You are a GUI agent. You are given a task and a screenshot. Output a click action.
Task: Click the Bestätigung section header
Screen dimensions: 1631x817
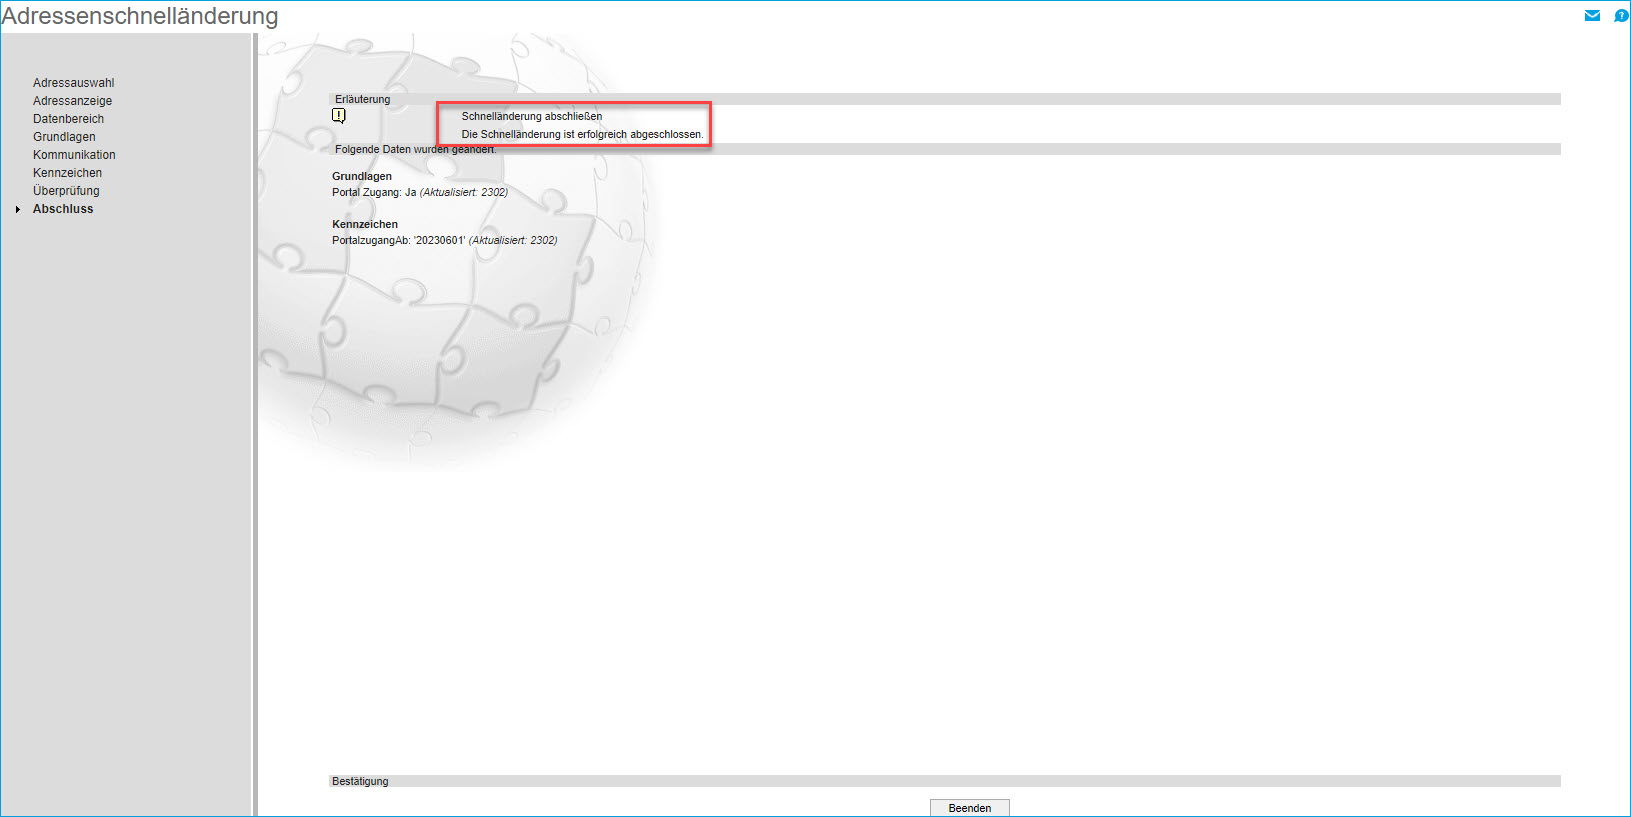tap(945, 781)
